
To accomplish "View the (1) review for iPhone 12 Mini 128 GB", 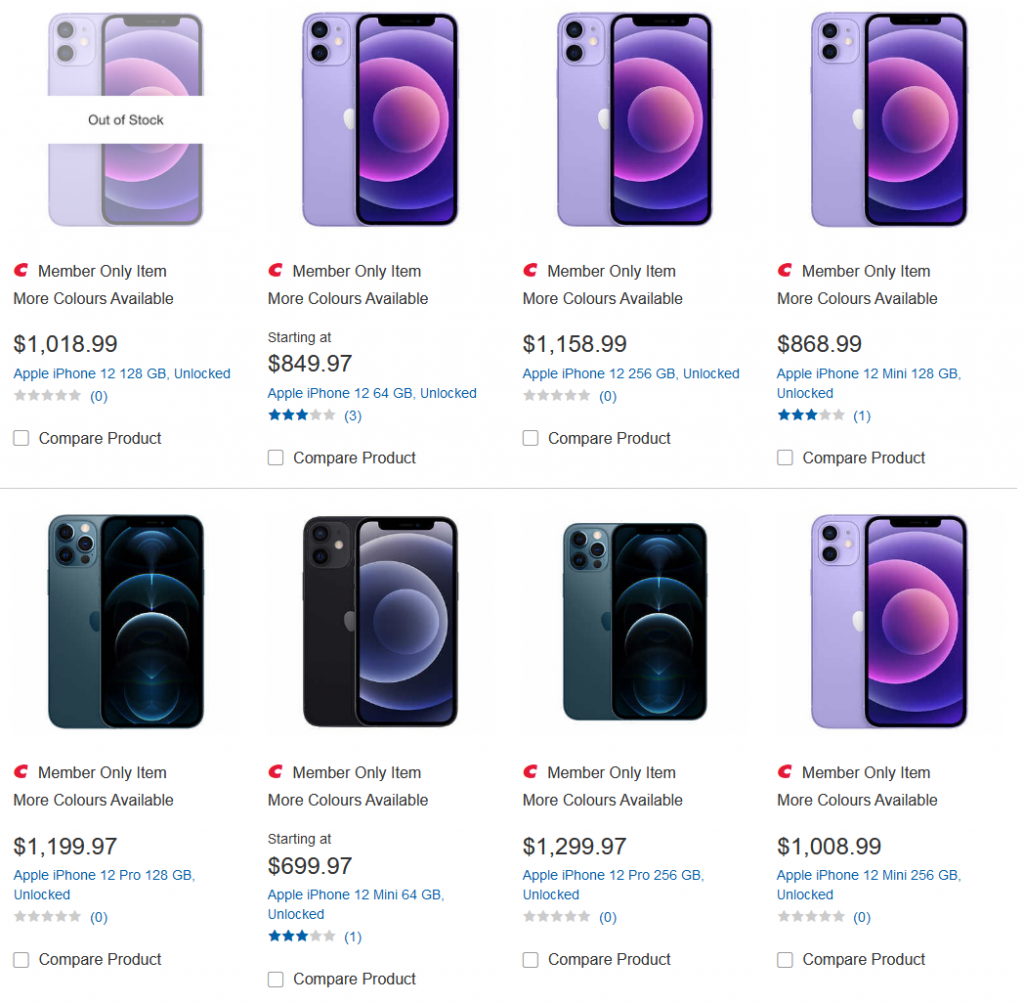I will (861, 415).
